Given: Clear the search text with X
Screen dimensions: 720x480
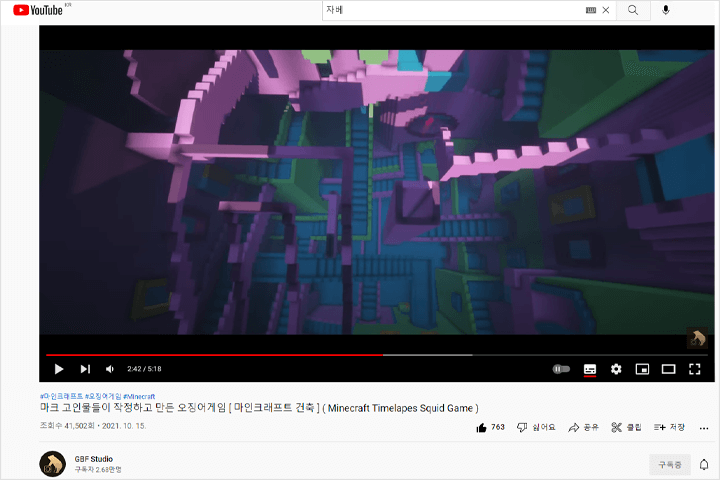Looking at the screenshot, I should click(606, 10).
